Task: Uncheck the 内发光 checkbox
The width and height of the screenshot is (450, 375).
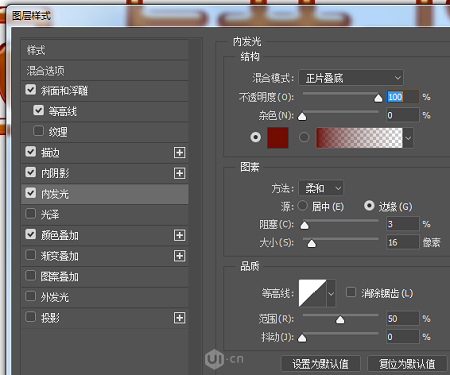Action: 31,193
